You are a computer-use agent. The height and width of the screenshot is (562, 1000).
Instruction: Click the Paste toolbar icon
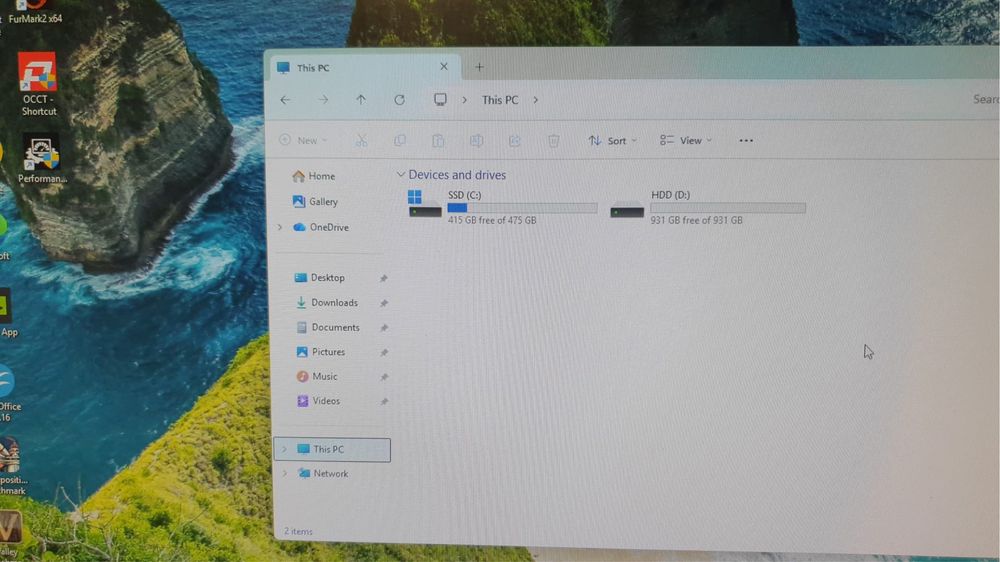[x=438, y=140]
